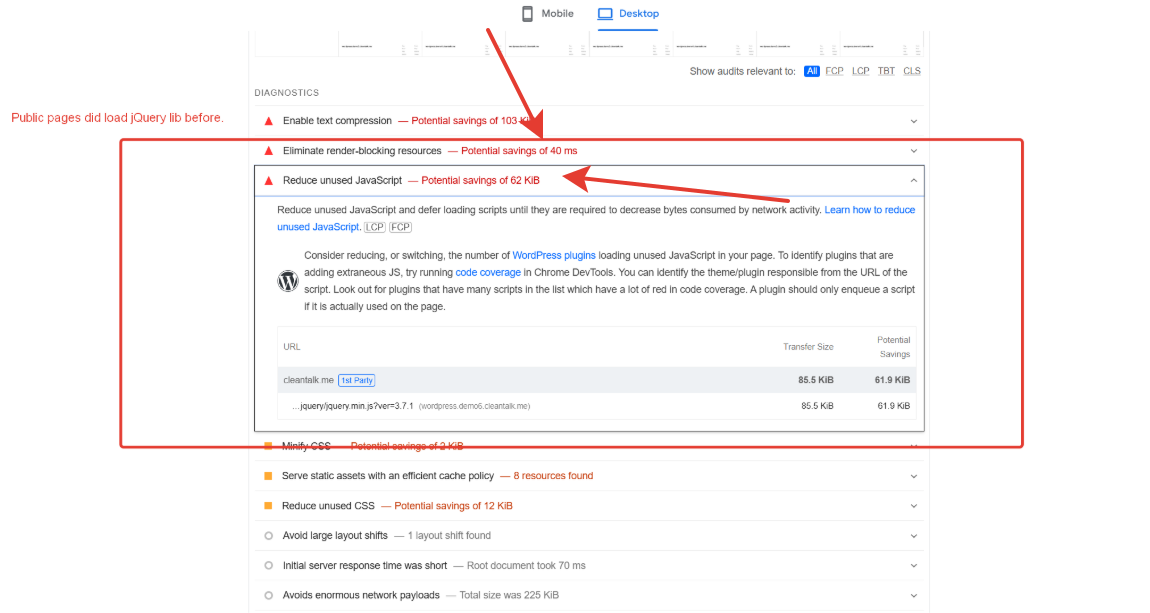Toggle the CLS audit filter
This screenshot has width=1150, height=613.
(x=911, y=71)
